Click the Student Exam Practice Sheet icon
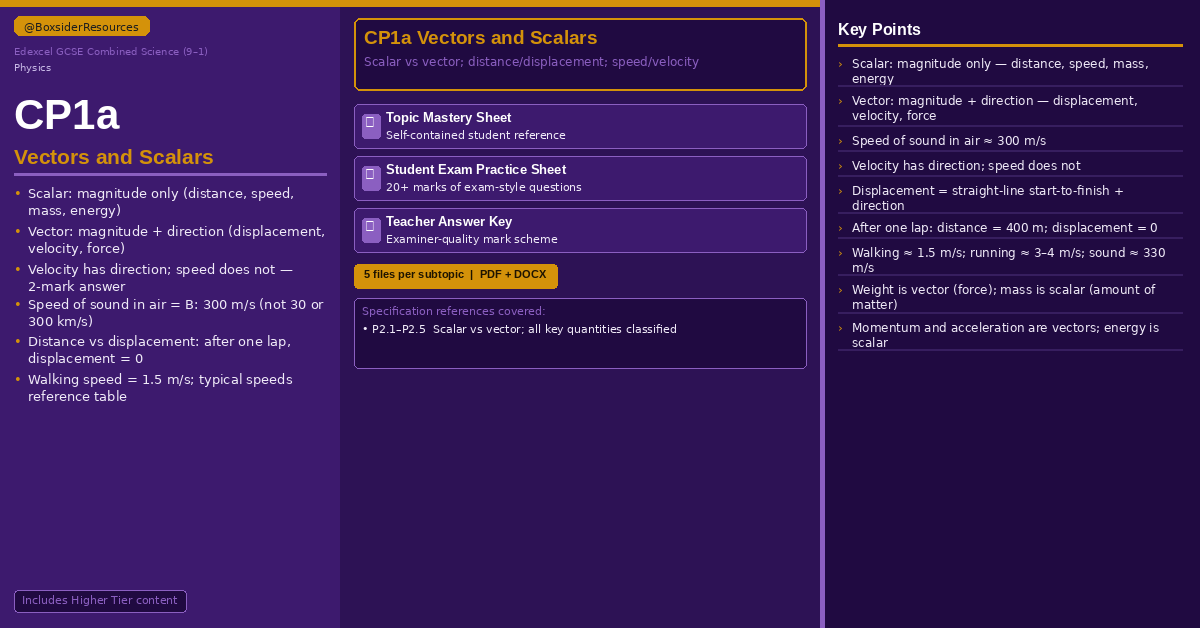The width and height of the screenshot is (1200, 628). 371,178
